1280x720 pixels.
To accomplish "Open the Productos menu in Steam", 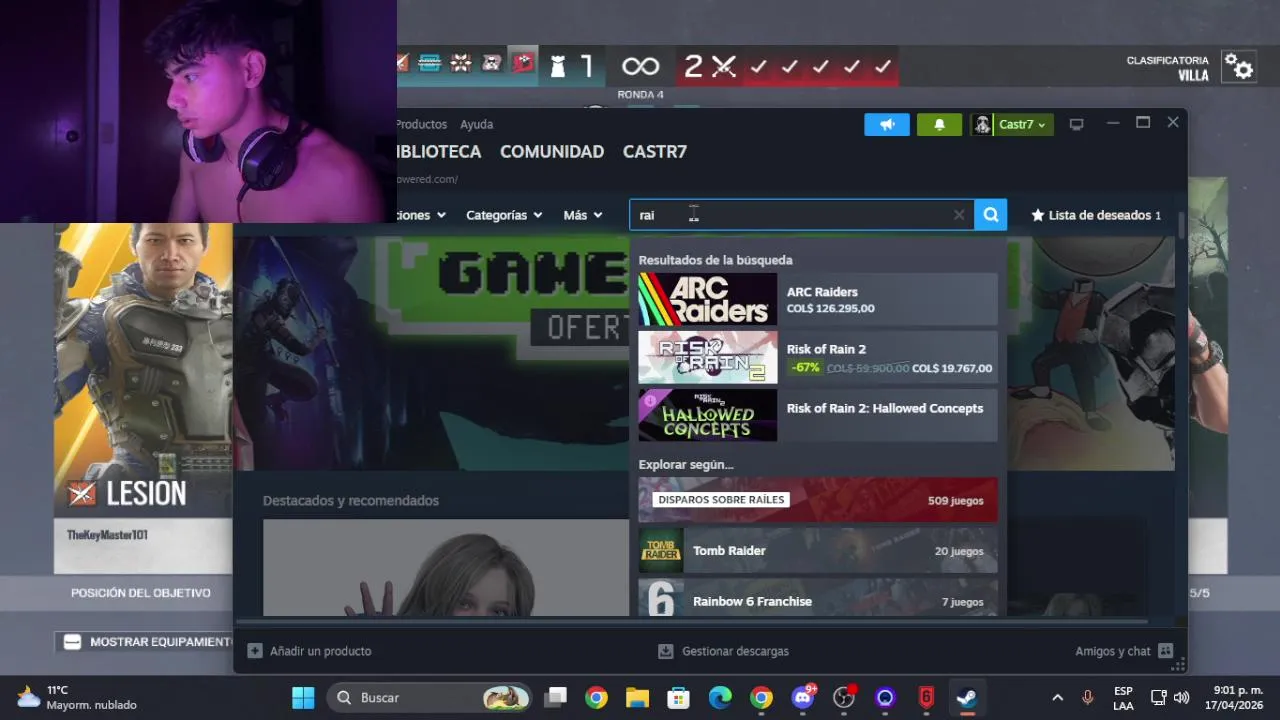I will point(422,124).
